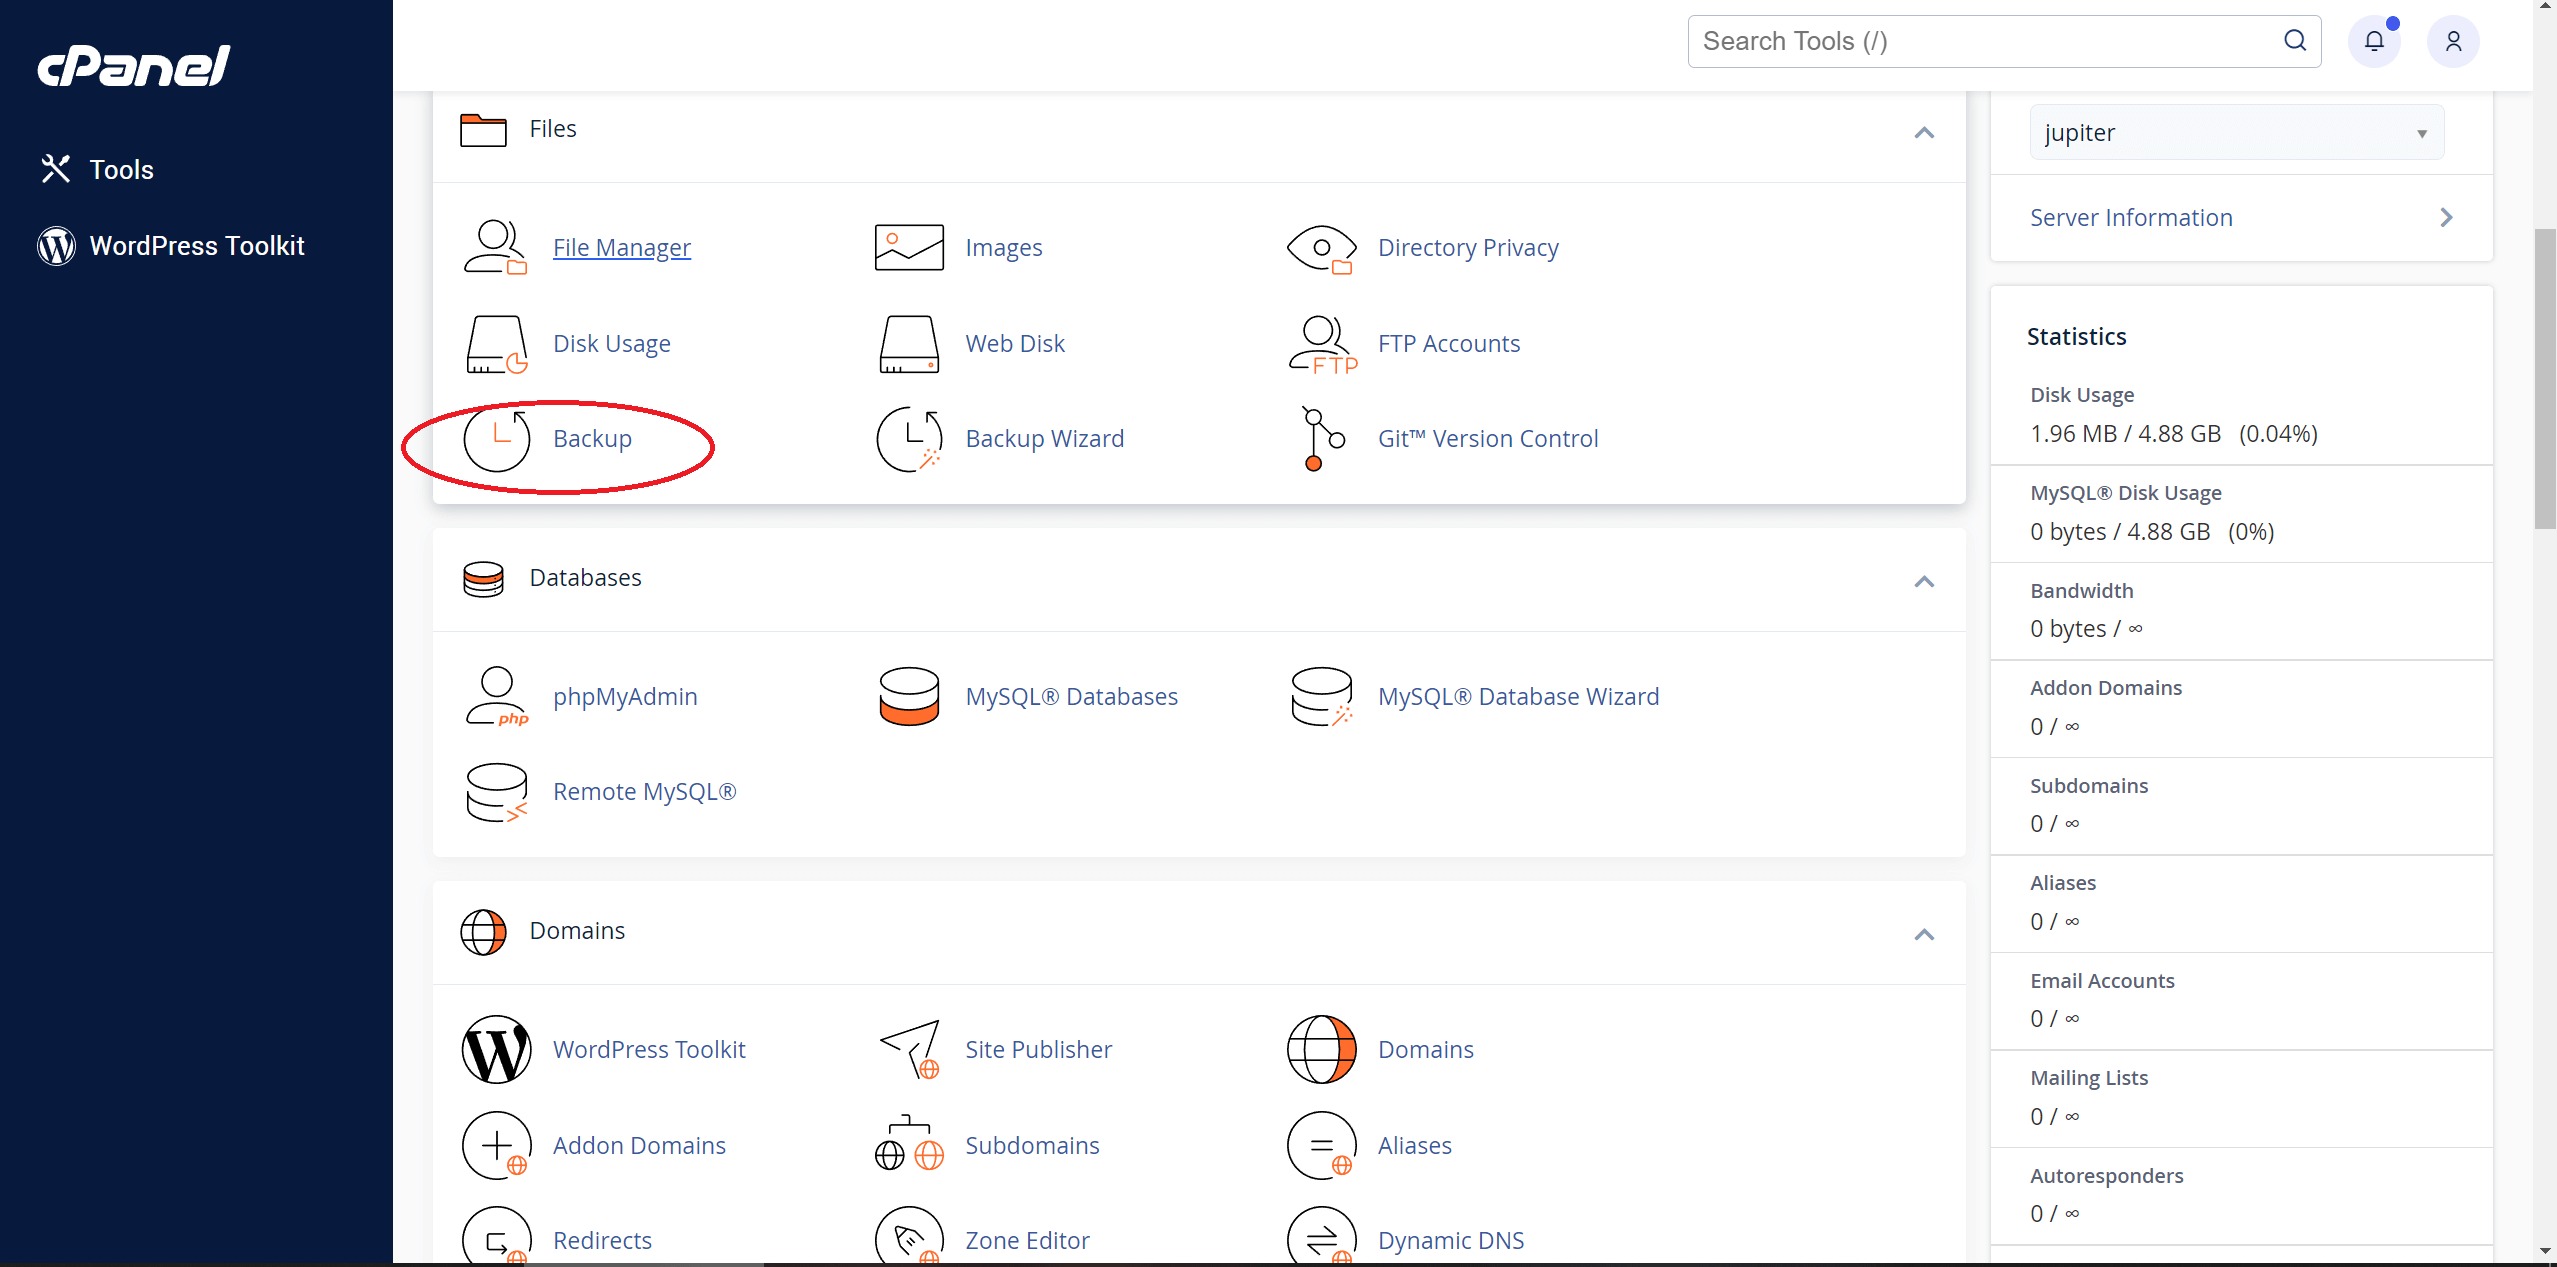Viewport: 2557px width, 1267px height.
Task: Click the Disk Usage drive icon
Action: click(x=496, y=344)
